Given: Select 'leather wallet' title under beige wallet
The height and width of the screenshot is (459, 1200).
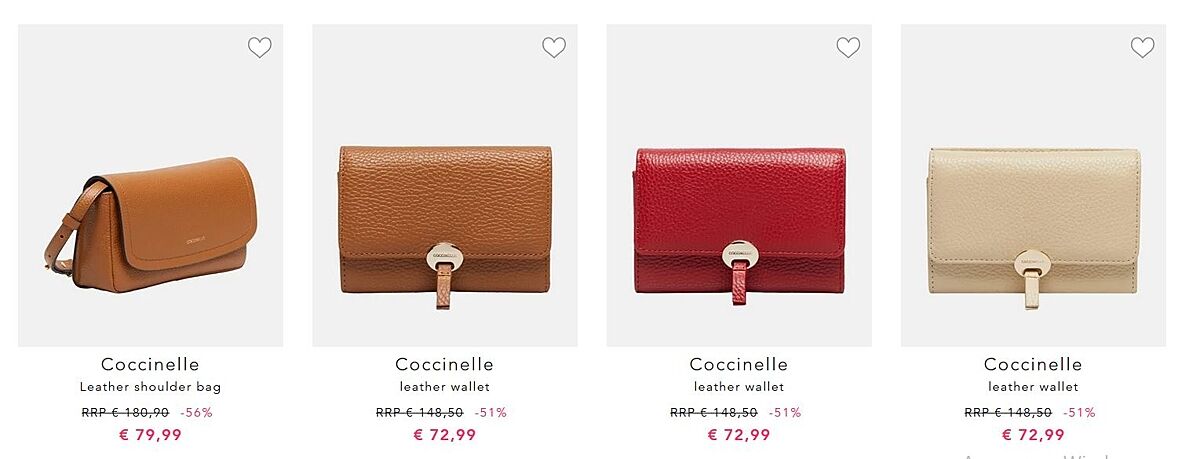Looking at the screenshot, I should (x=1033, y=387).
